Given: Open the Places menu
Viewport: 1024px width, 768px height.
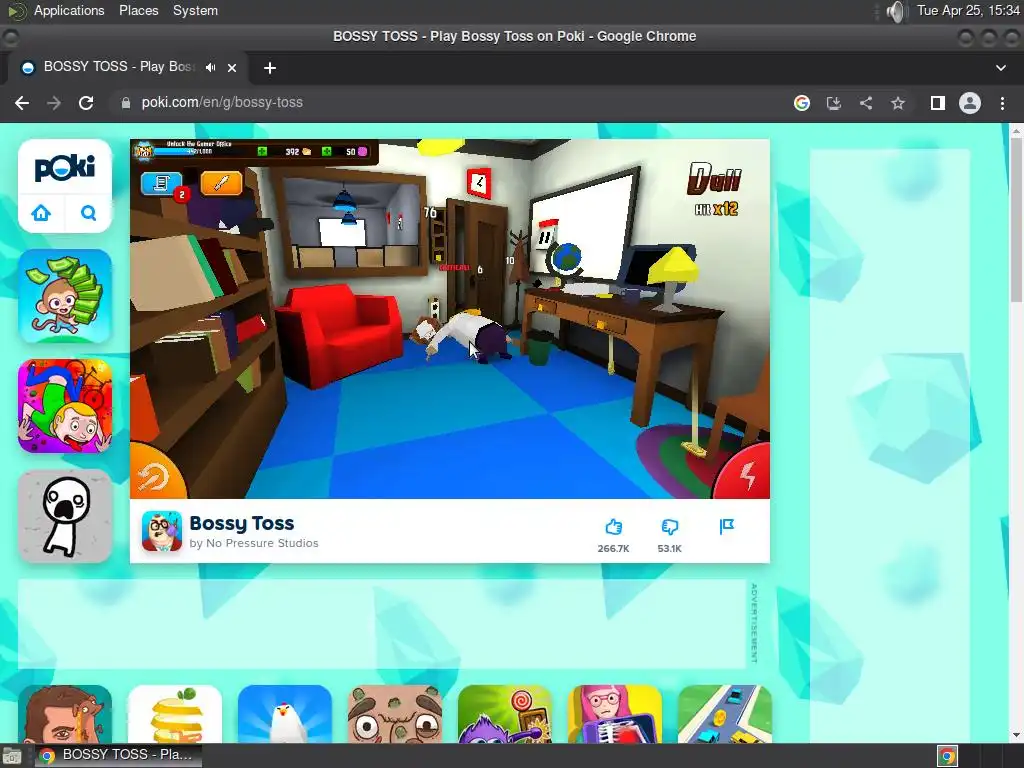Looking at the screenshot, I should pos(138,10).
